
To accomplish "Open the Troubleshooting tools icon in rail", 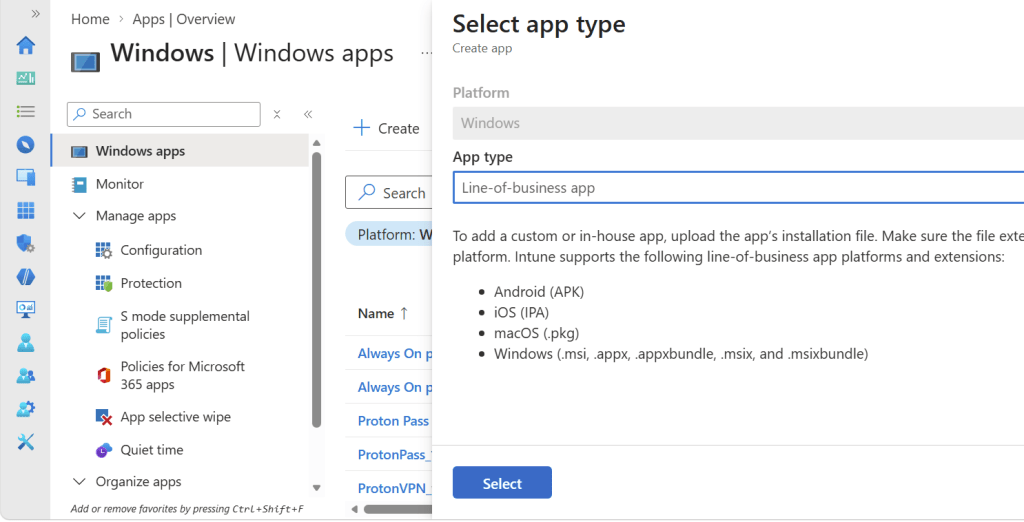I will click(25, 442).
